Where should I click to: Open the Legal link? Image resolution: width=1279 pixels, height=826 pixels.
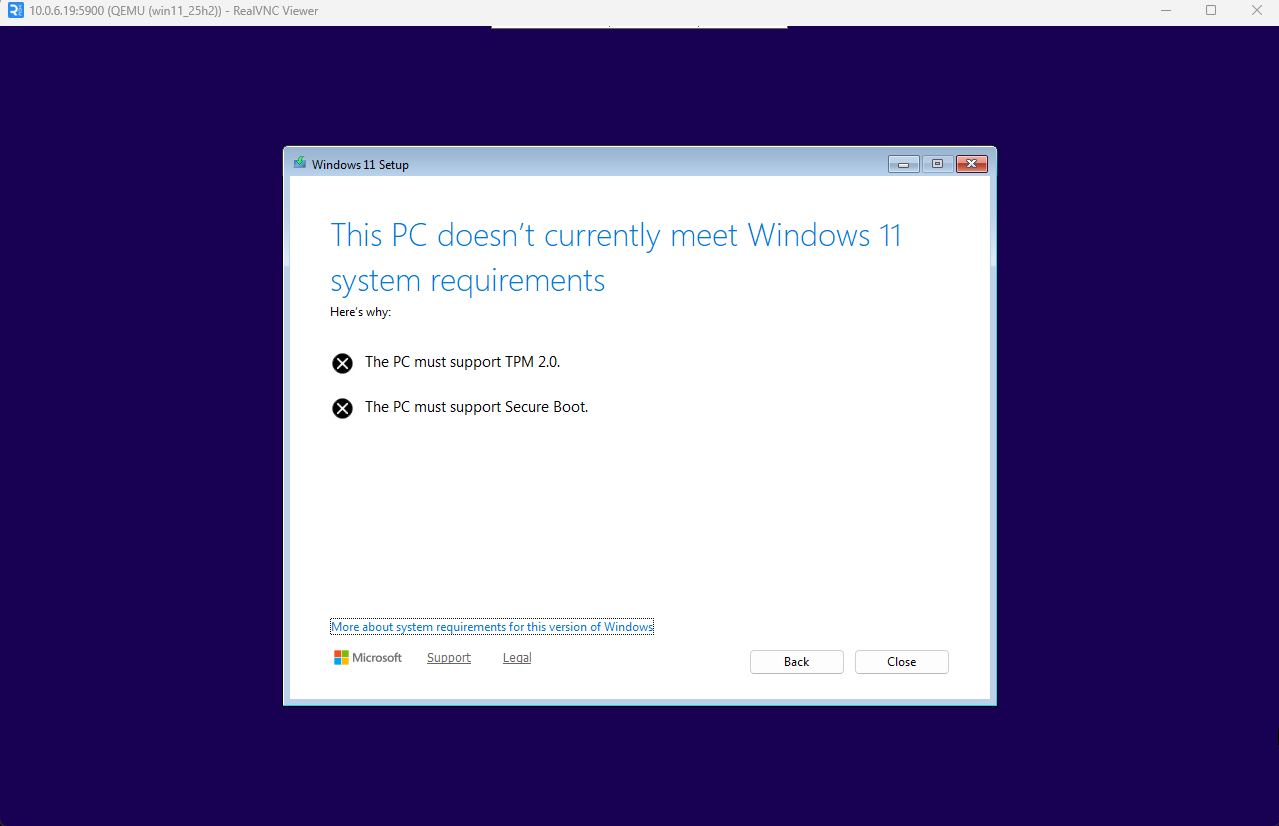click(x=516, y=657)
